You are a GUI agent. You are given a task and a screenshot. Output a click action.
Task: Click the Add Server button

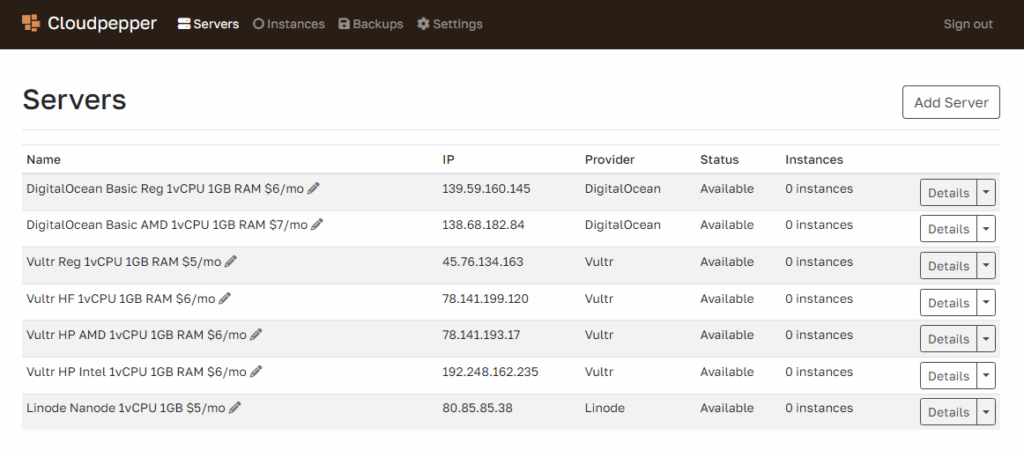(x=951, y=103)
